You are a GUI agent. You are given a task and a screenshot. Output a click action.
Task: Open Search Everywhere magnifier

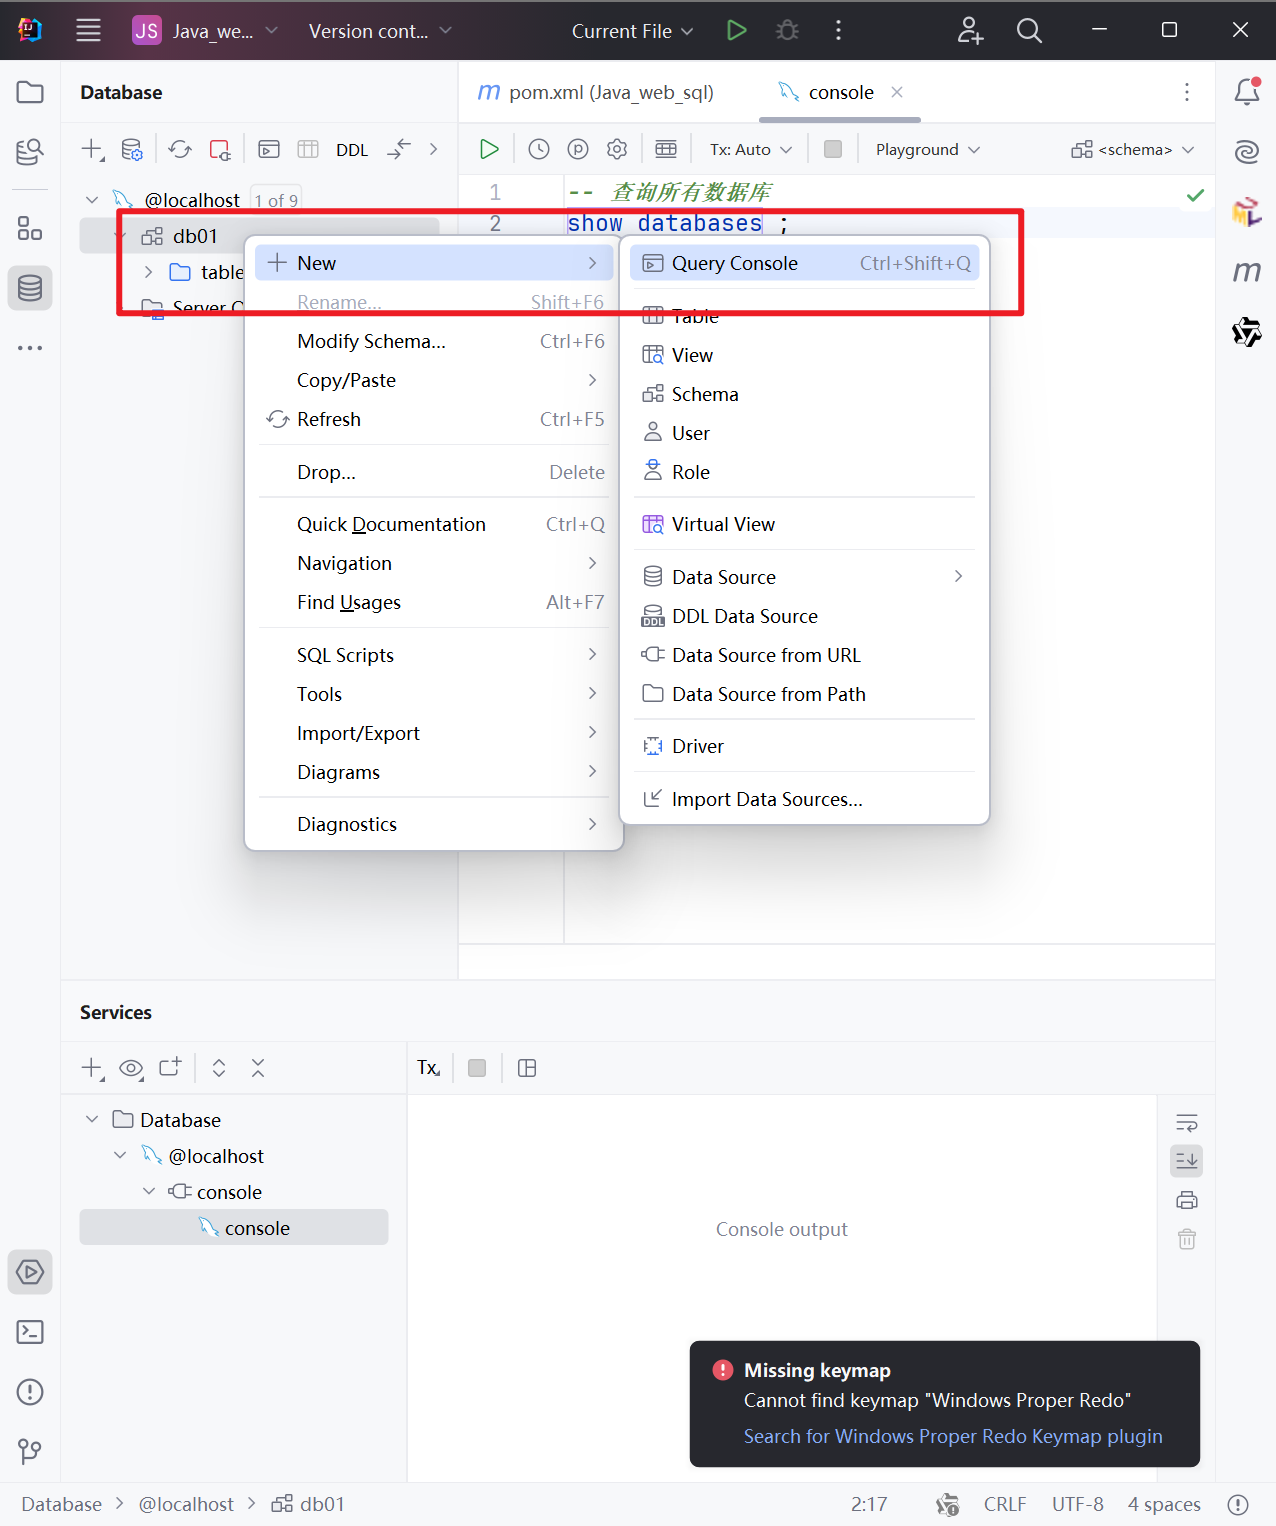1029,30
